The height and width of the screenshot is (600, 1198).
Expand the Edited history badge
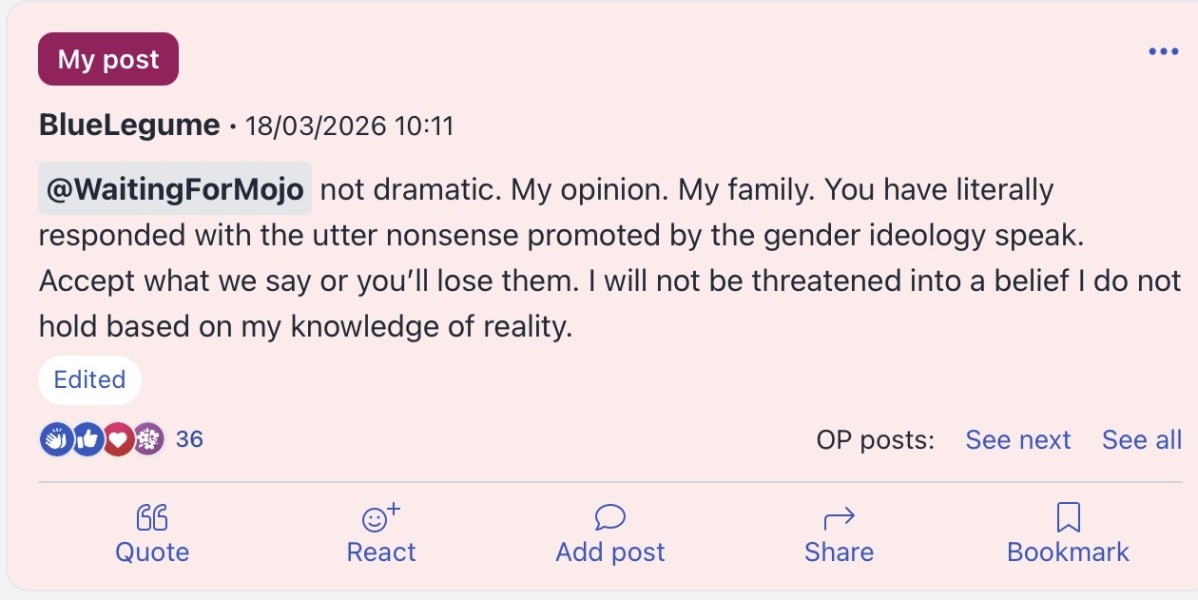click(89, 380)
